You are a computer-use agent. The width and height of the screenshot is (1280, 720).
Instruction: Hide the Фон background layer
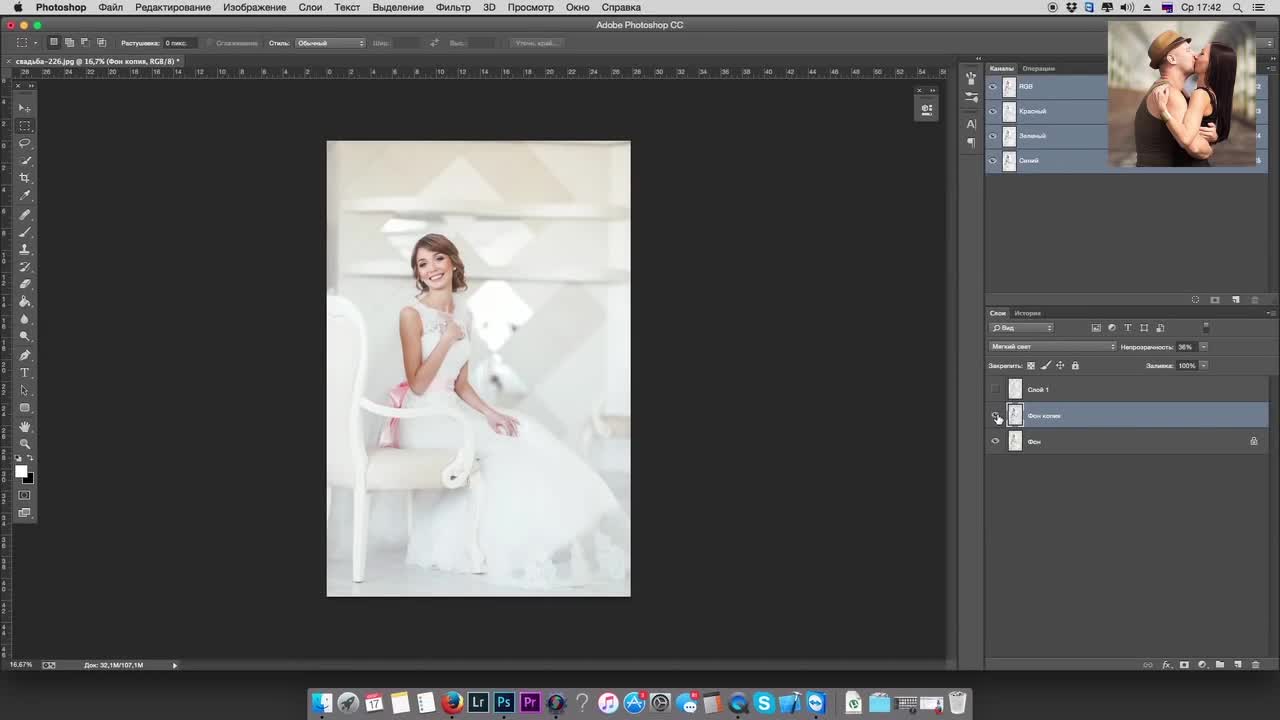click(995, 441)
